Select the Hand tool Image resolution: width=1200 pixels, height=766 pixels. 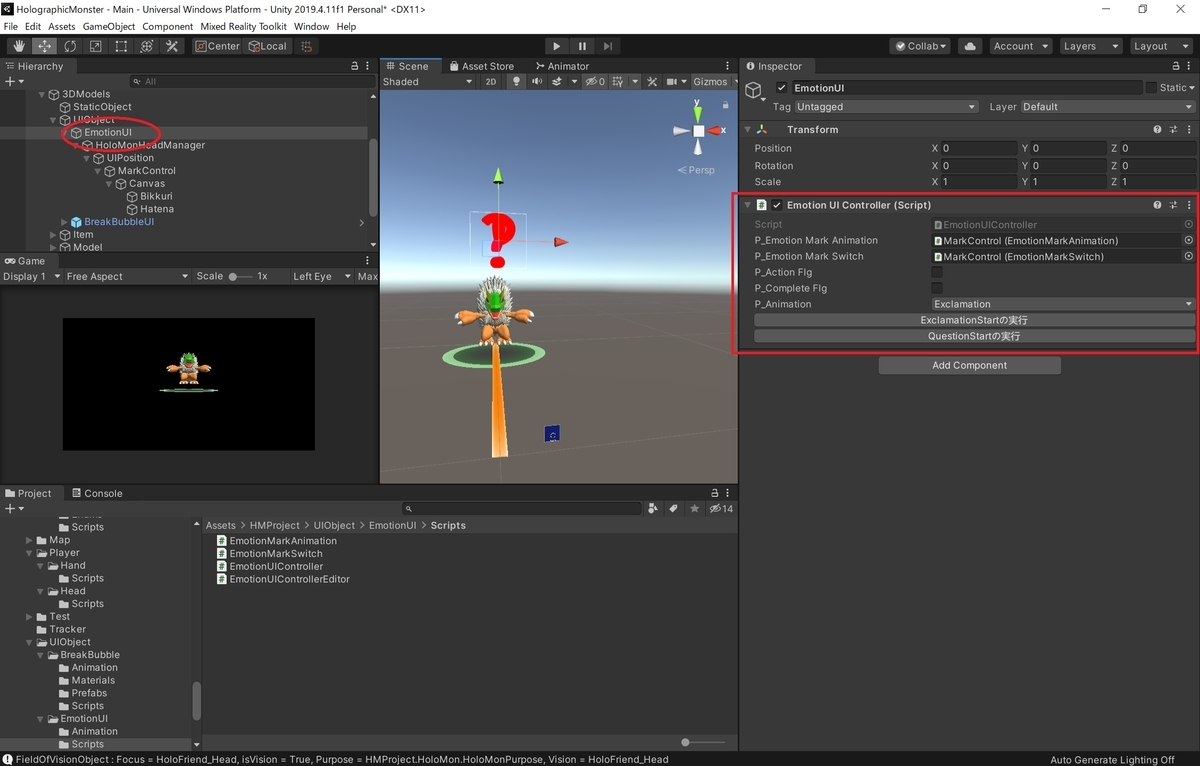point(19,46)
